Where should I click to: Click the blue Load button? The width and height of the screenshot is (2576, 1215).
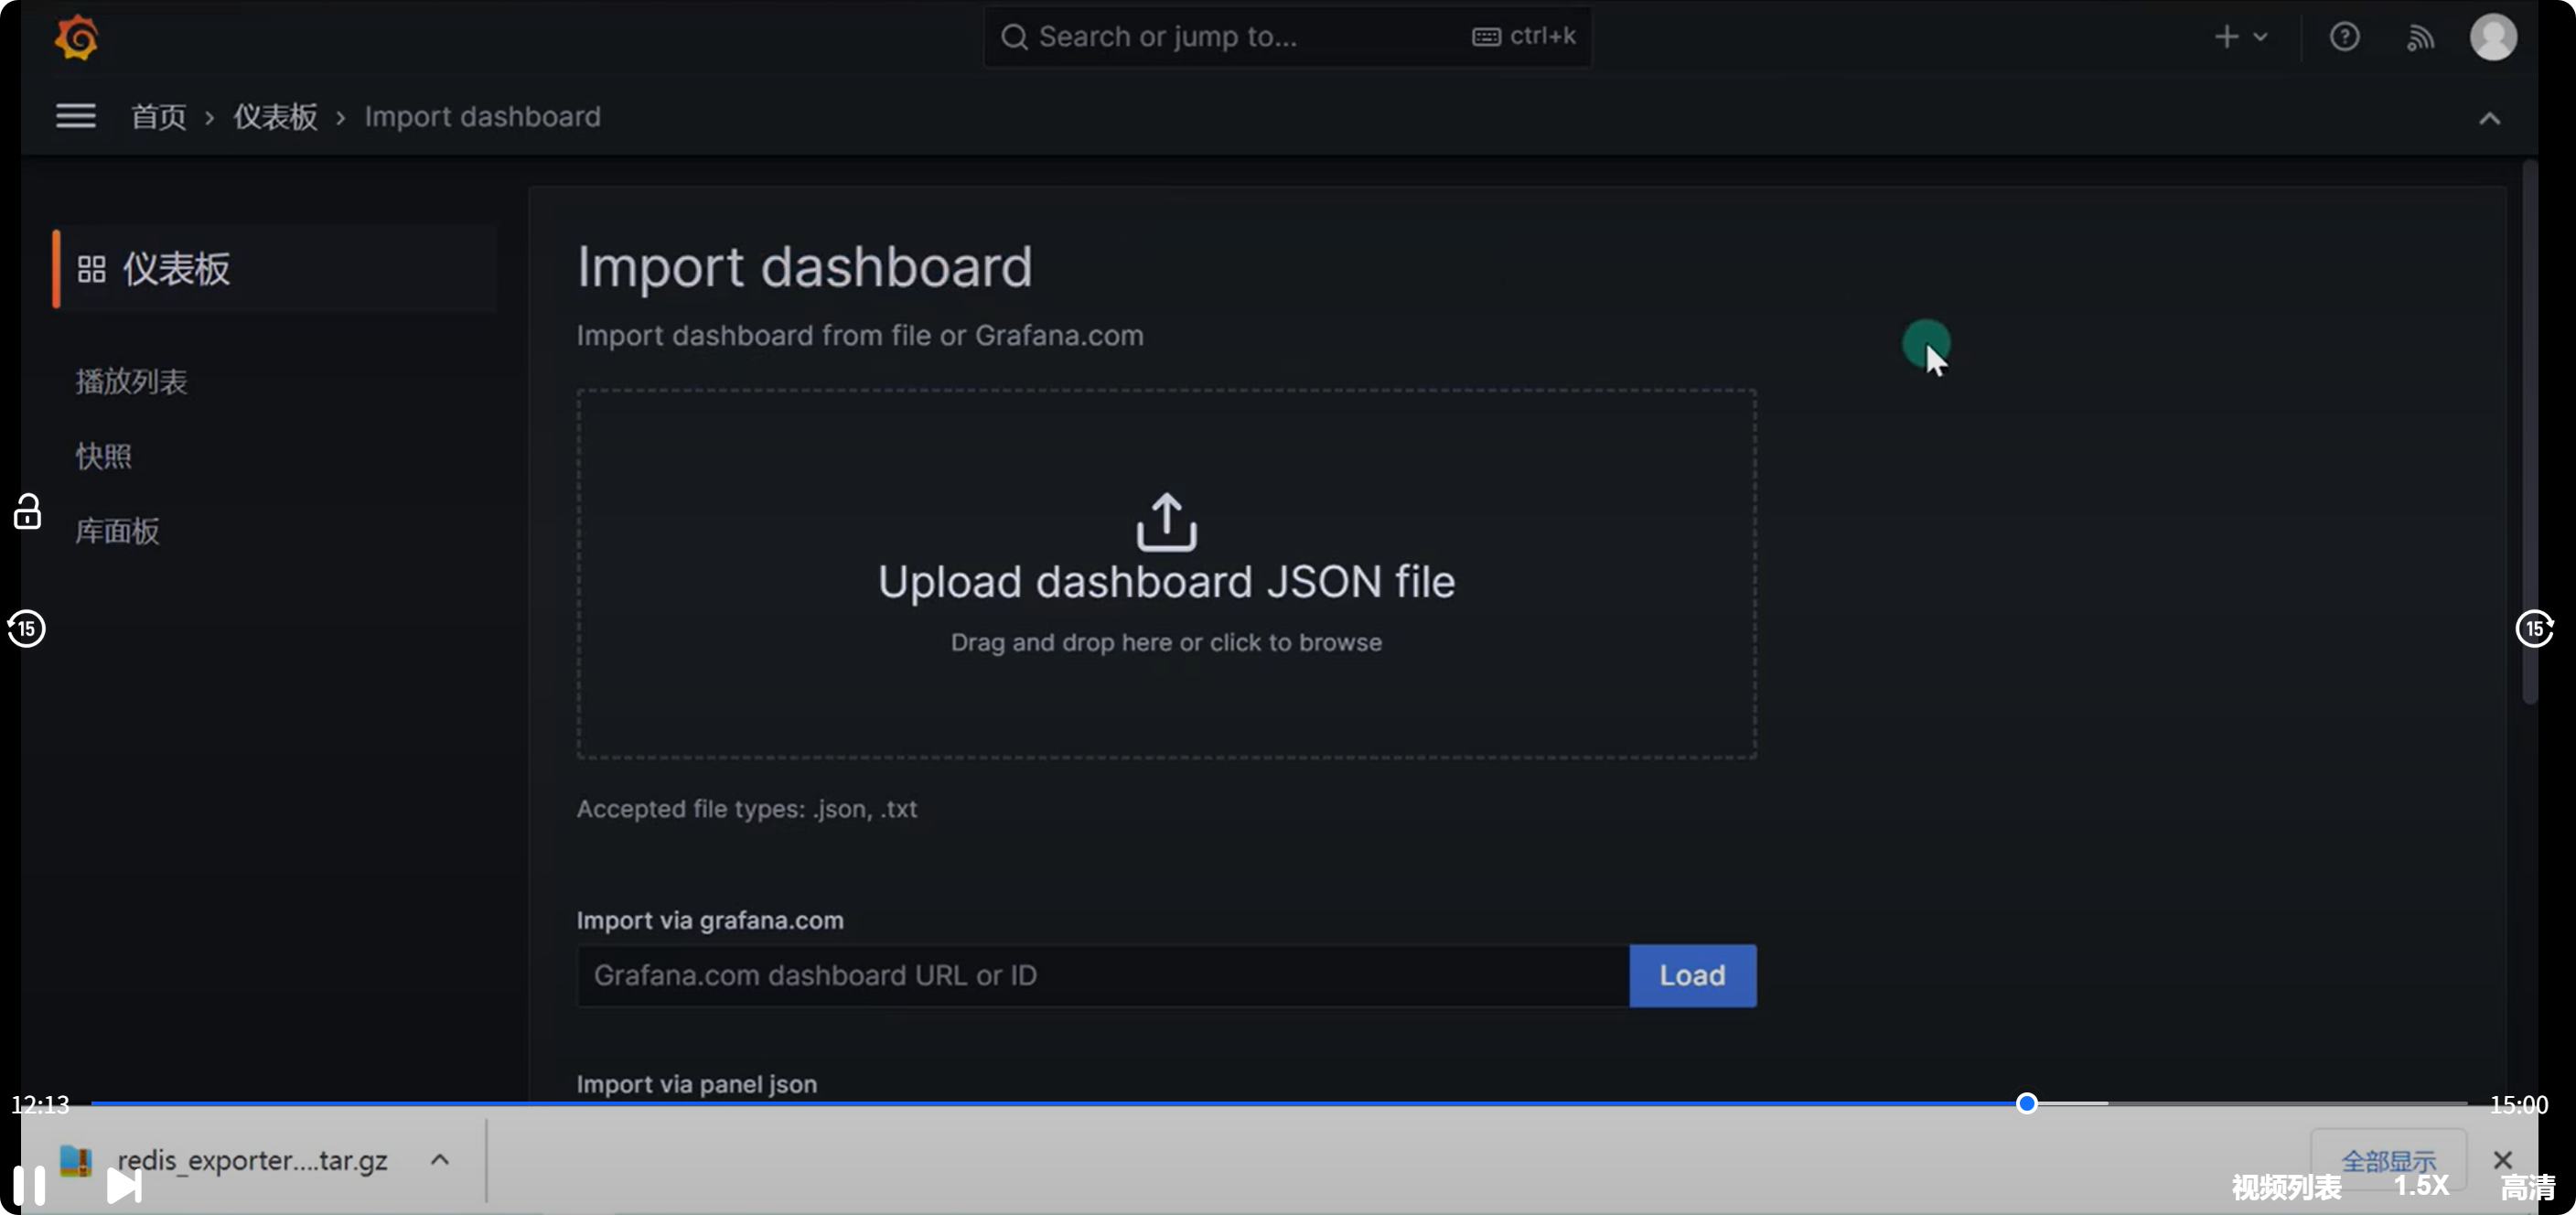click(x=1691, y=975)
